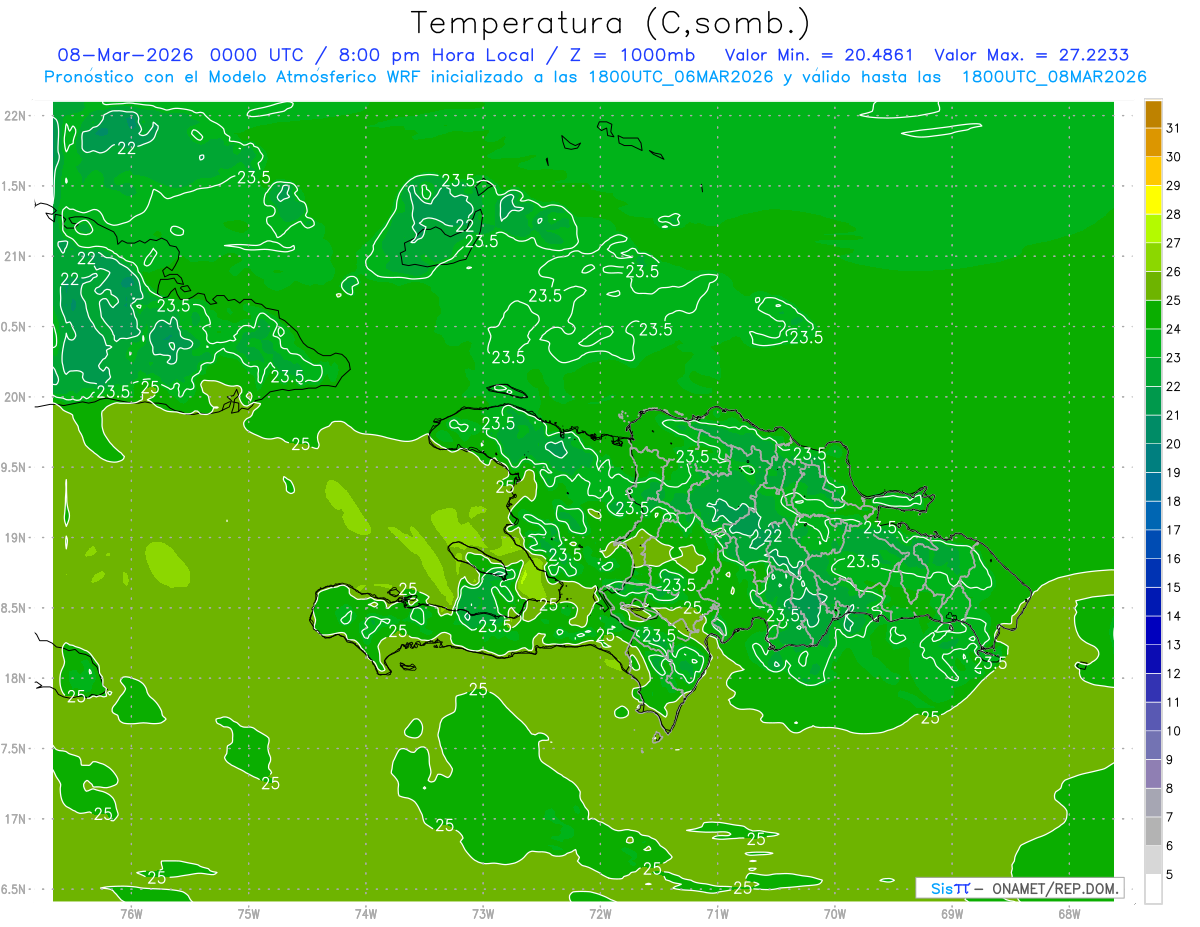Click the legend scale label '28'

pyautogui.click(x=1173, y=214)
